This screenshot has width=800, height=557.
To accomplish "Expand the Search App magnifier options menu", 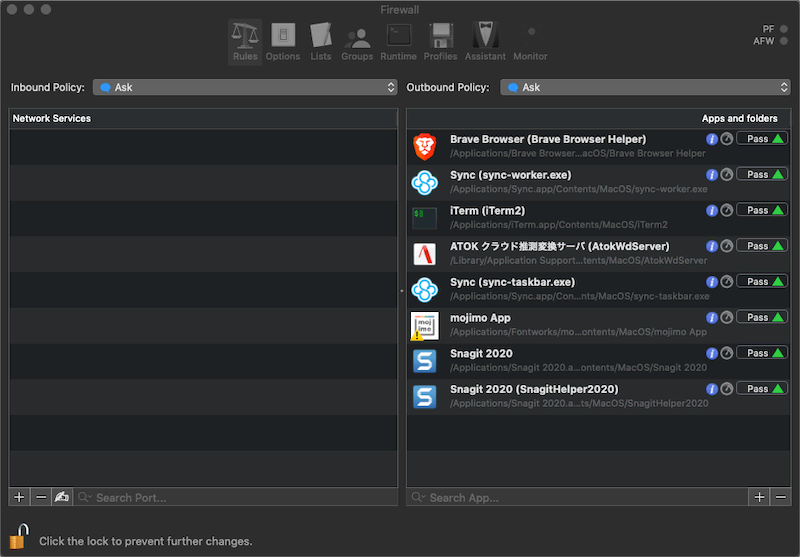I will pos(419,497).
